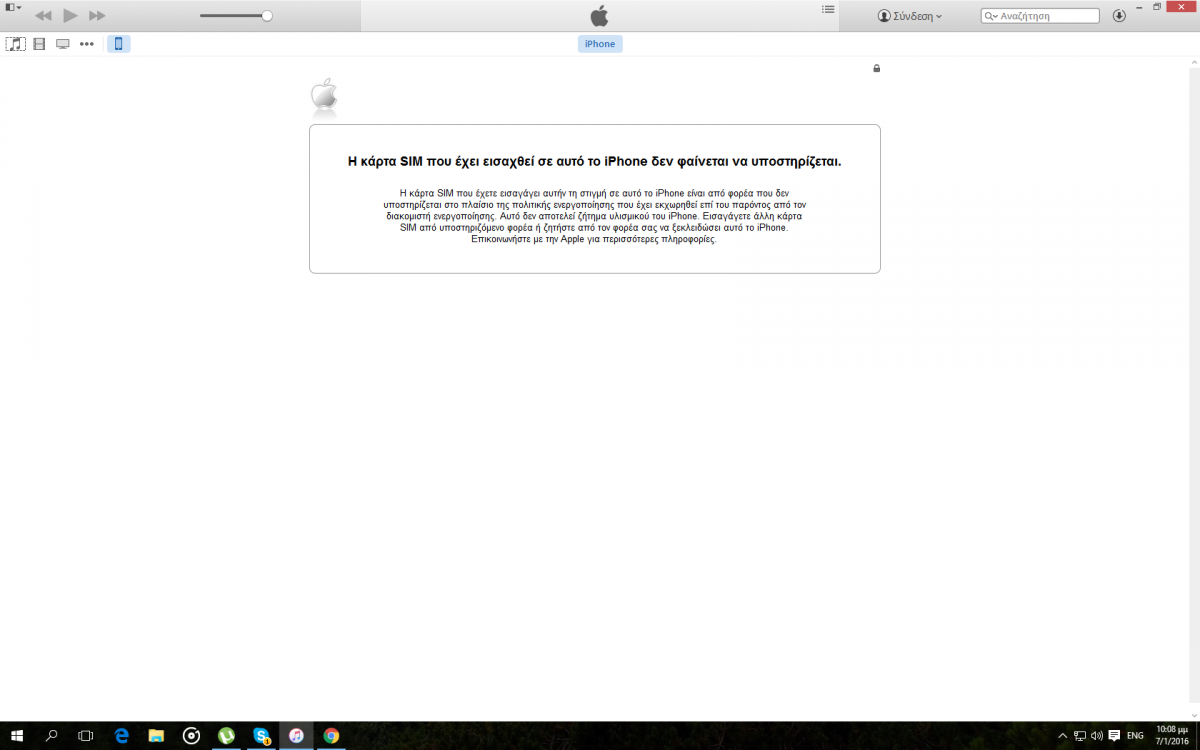1200x750 pixels.
Task: Adjust the volume slider knob
Action: 267,16
